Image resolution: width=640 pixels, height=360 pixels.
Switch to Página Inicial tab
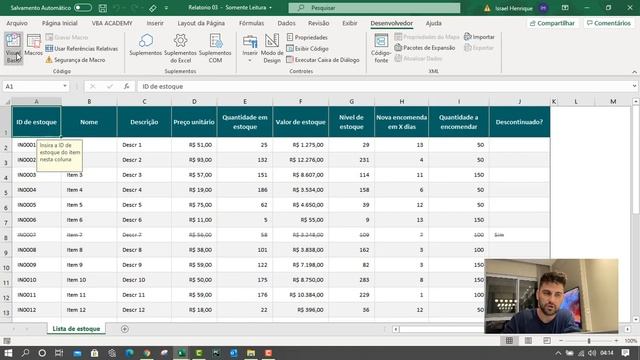(60, 23)
